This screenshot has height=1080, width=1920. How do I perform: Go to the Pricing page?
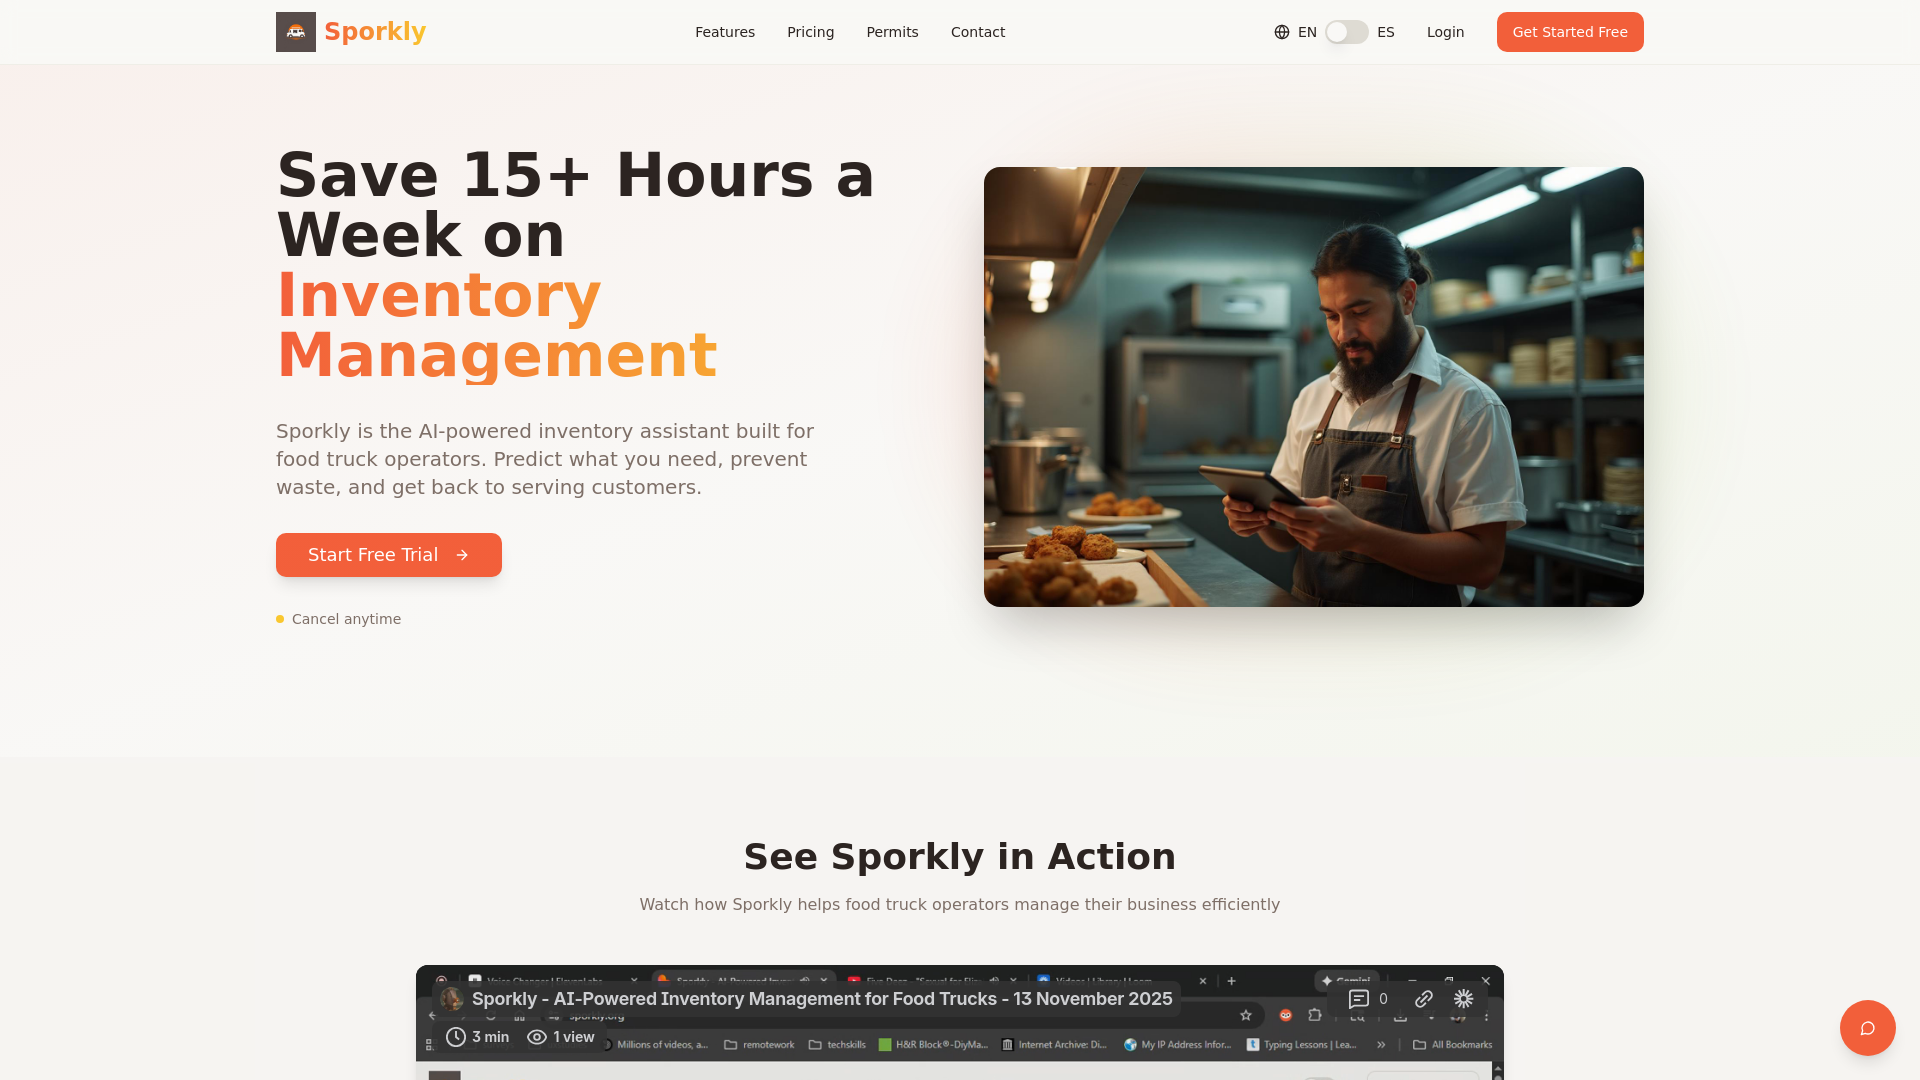pyautogui.click(x=810, y=32)
